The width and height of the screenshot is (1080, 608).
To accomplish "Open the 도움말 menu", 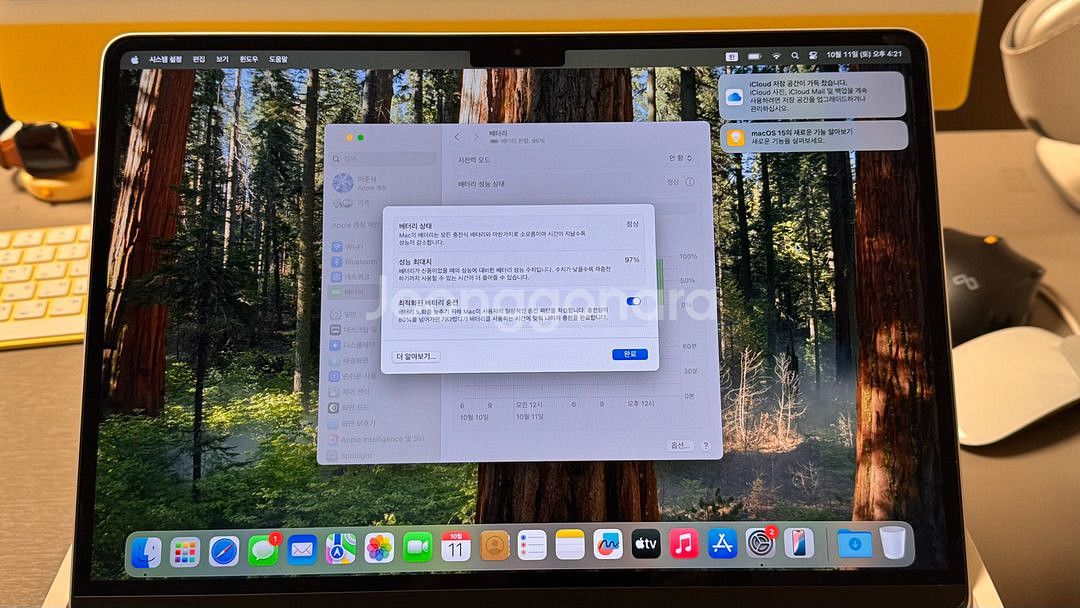I will [278, 60].
